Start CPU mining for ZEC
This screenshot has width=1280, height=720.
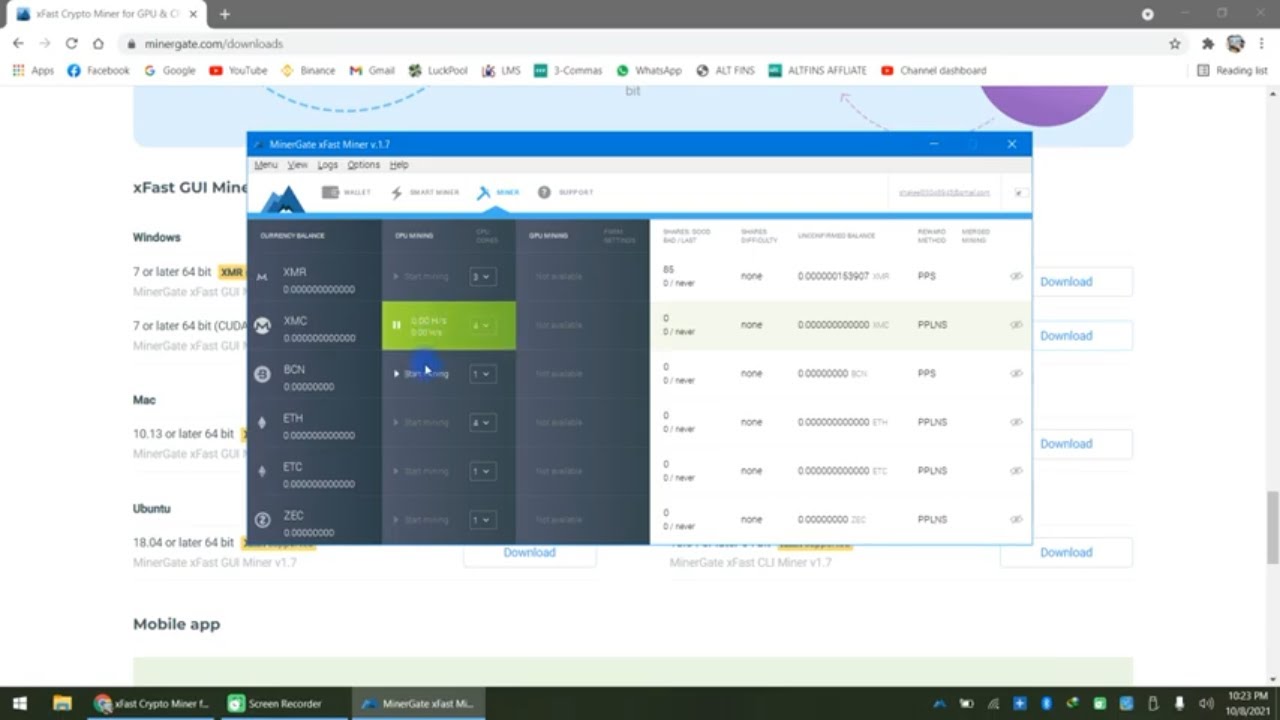421,520
